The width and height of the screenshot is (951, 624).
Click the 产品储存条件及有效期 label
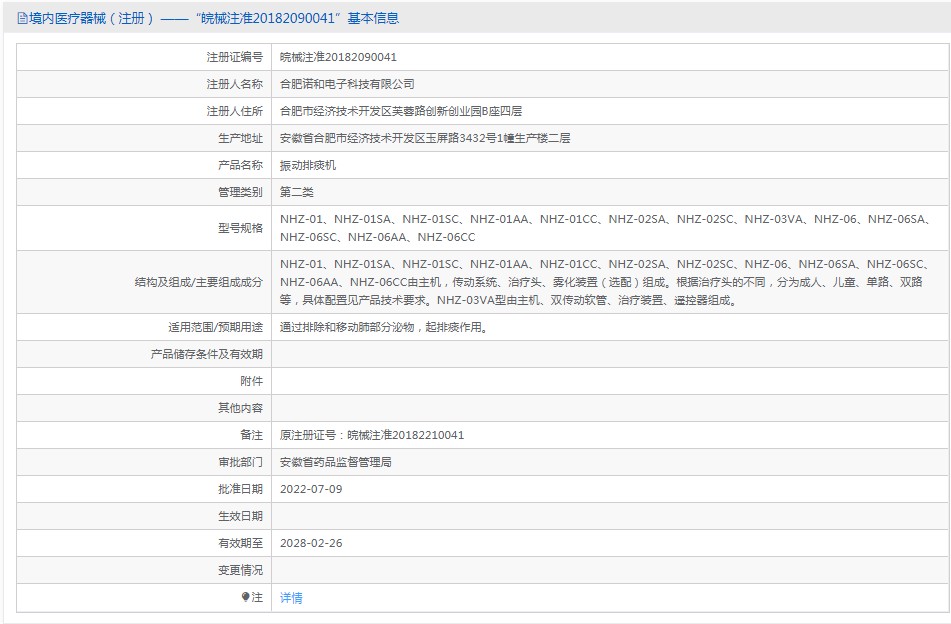207,354
